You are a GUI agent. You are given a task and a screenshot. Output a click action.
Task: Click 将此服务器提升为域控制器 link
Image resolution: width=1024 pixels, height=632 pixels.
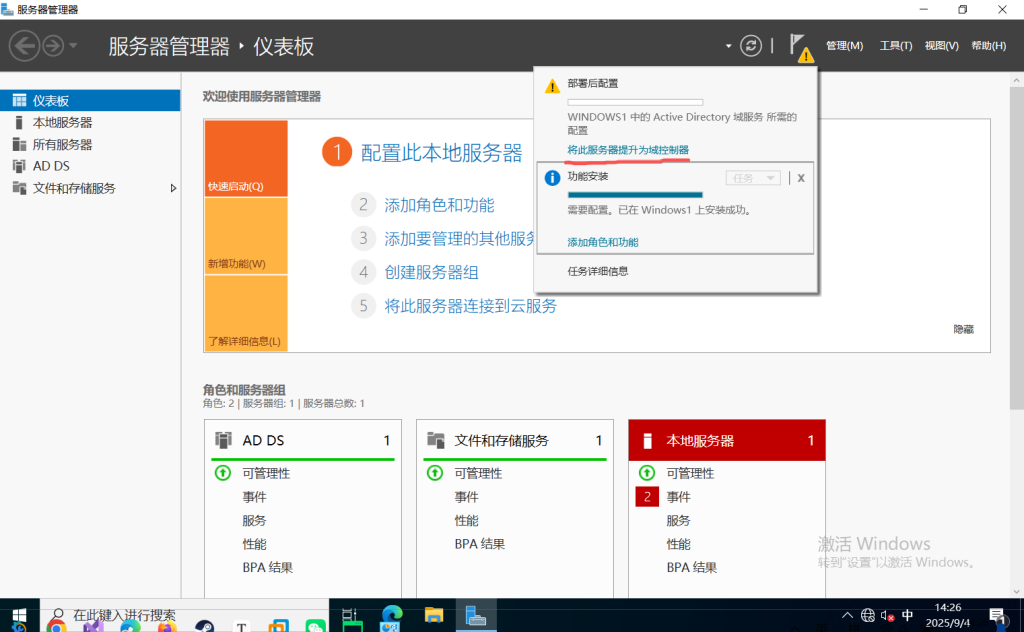pyautogui.click(x=627, y=150)
